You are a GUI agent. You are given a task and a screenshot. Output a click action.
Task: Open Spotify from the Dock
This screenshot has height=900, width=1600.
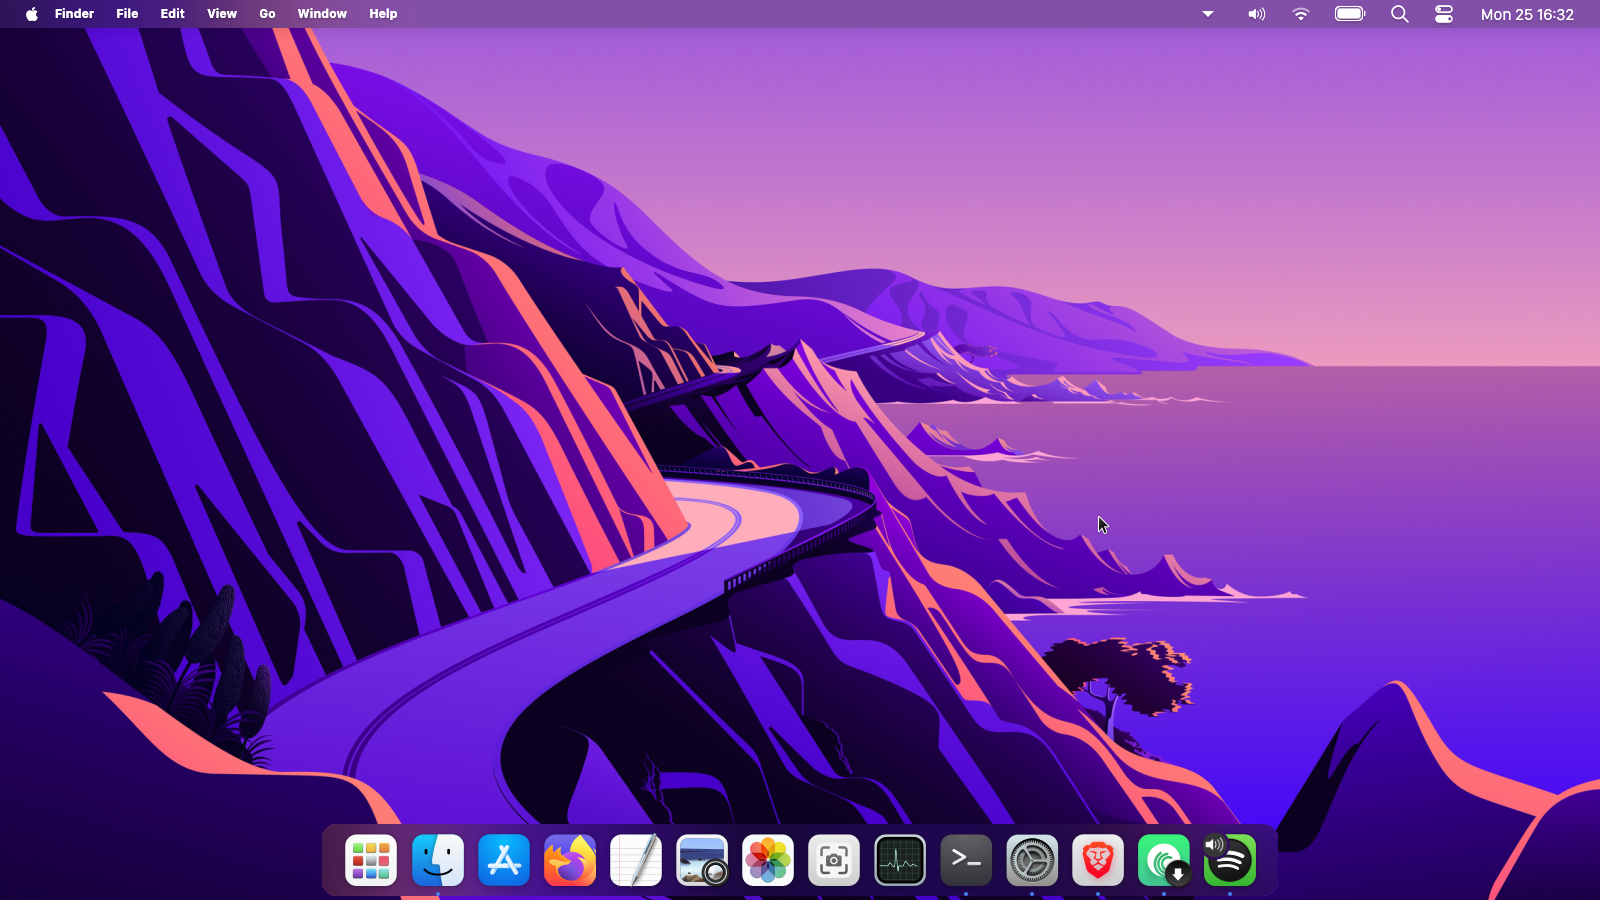[x=1230, y=860]
